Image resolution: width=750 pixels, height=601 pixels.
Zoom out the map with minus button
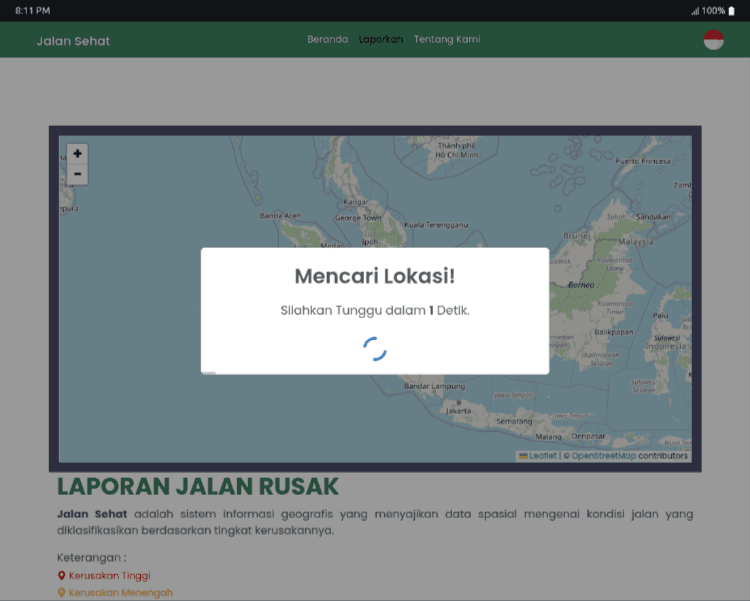[77, 174]
